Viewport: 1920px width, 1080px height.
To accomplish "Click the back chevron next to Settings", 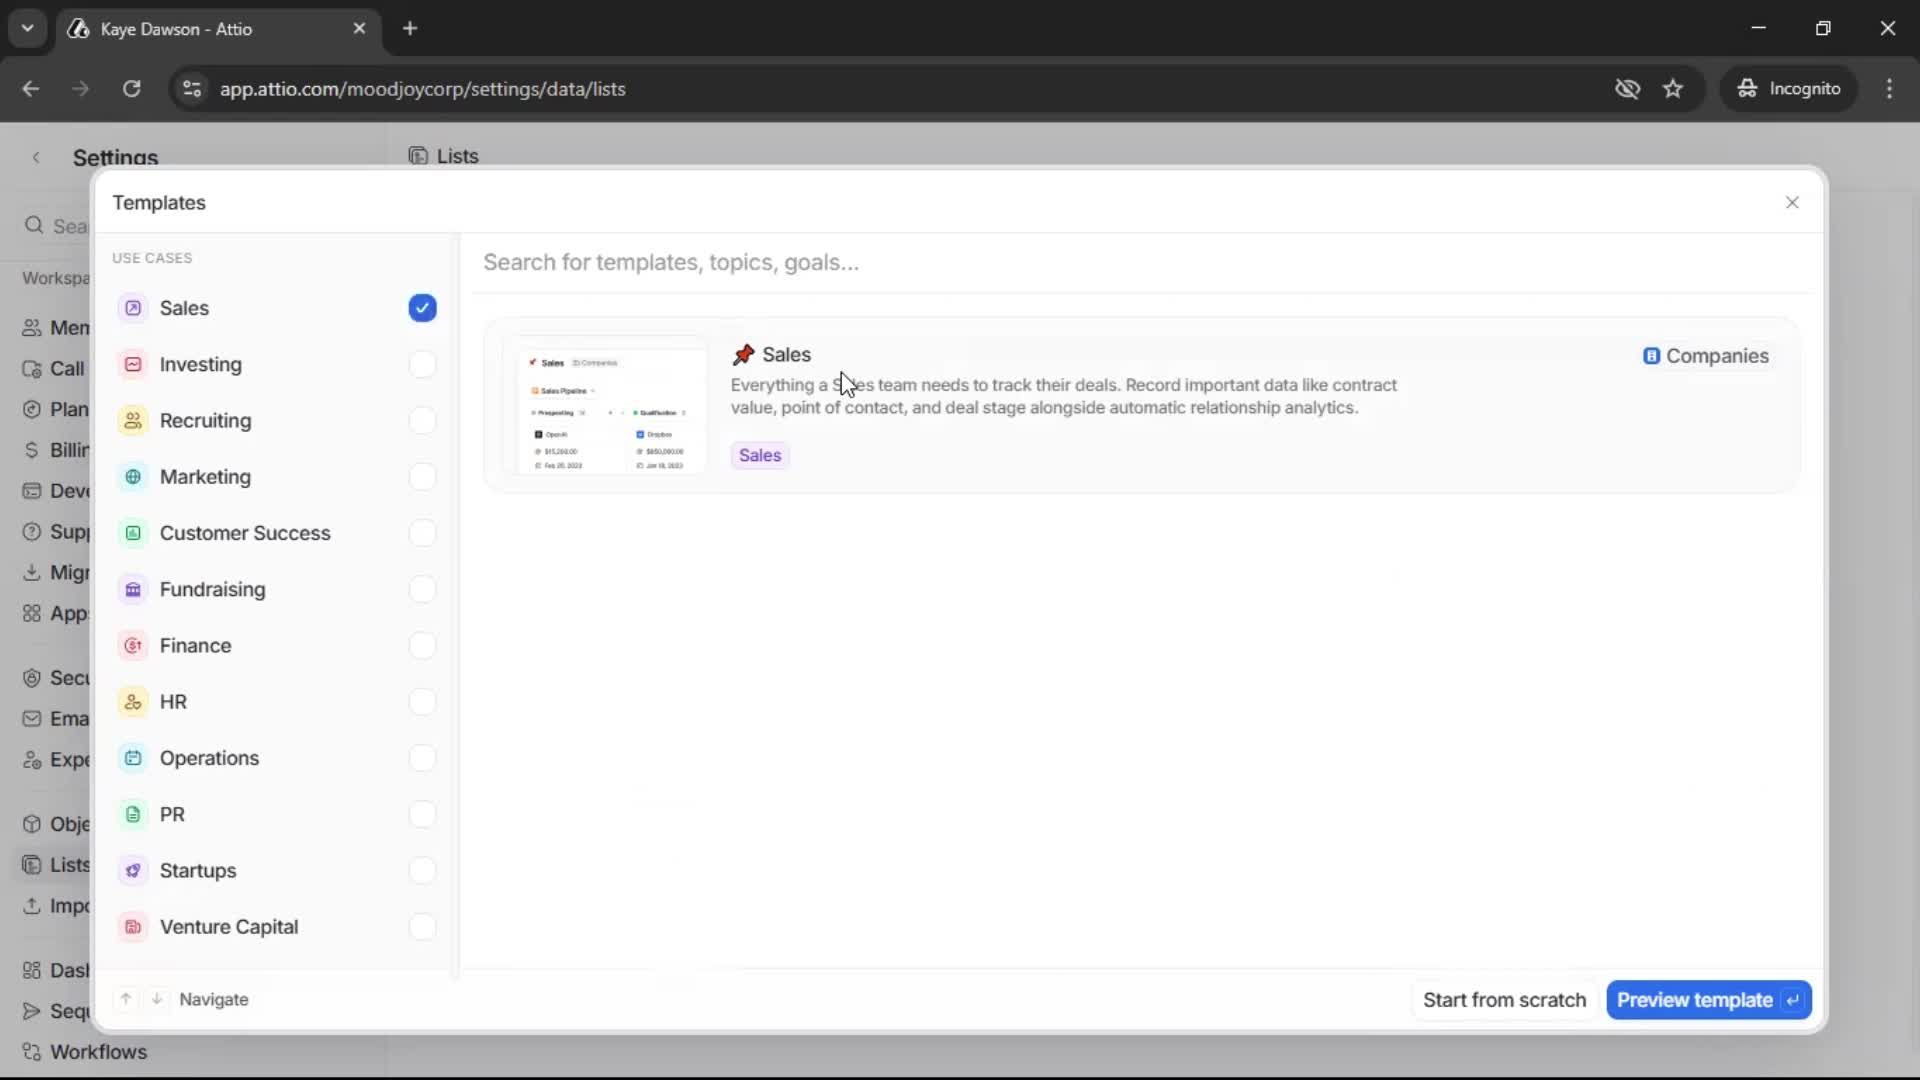I will [36, 157].
